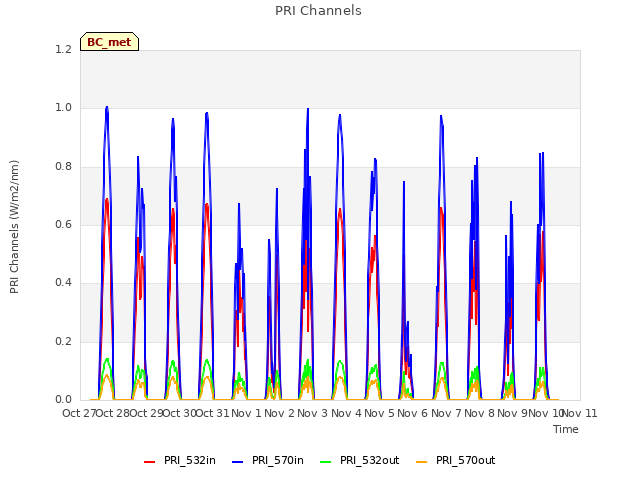
Task: Click the Oct 29 x-axis date label
Action: click(146, 413)
